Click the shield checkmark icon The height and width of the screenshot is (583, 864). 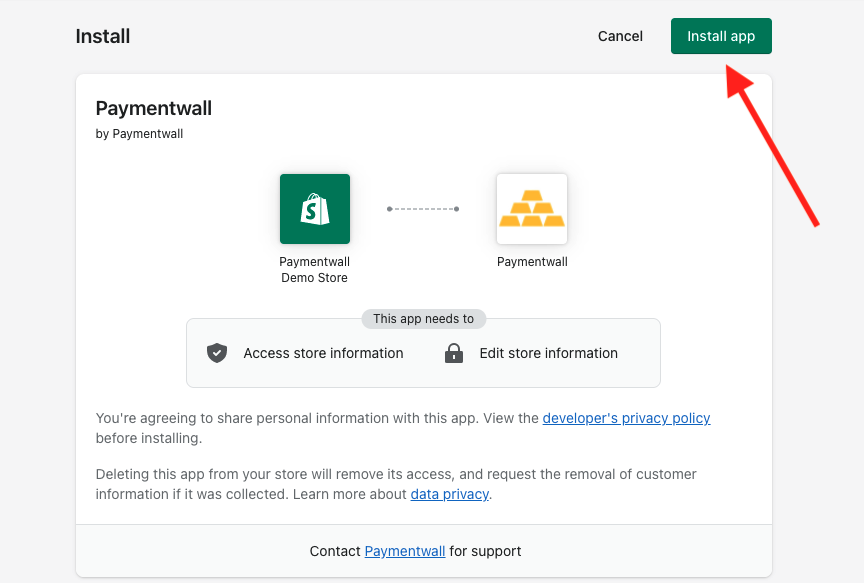pyautogui.click(x=217, y=353)
